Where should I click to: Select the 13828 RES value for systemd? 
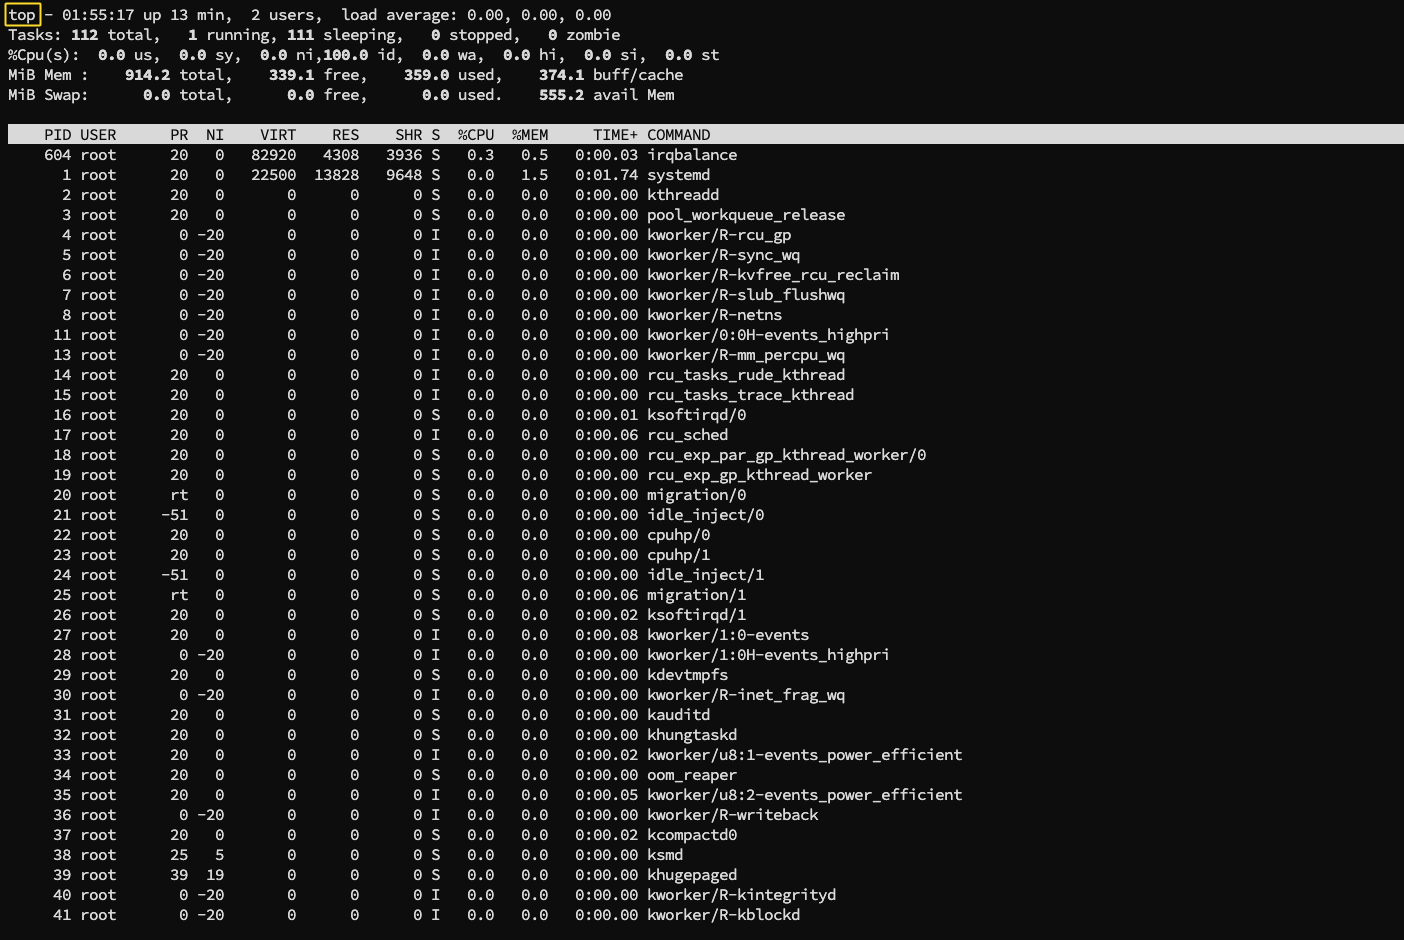[x=337, y=175]
